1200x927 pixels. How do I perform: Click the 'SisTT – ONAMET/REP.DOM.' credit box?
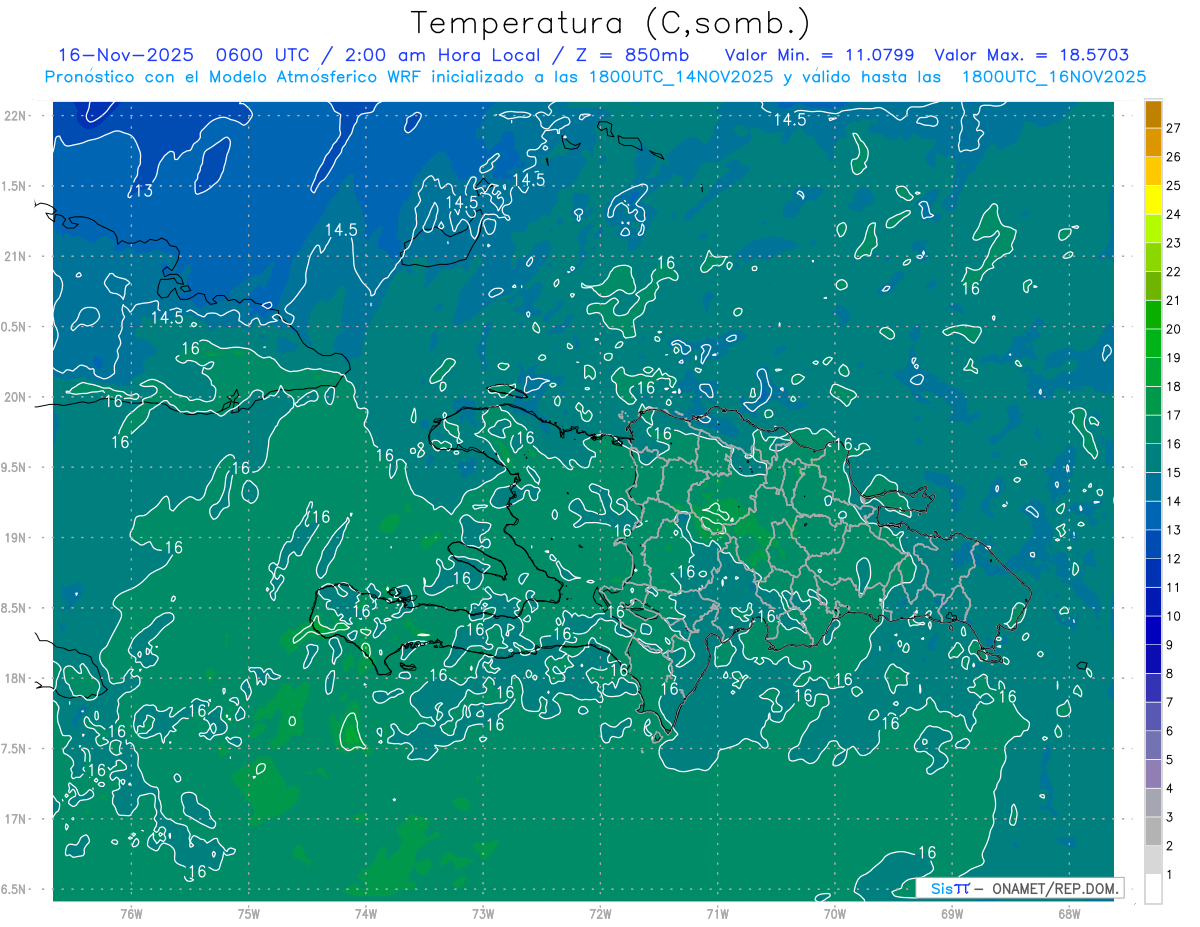click(1021, 888)
